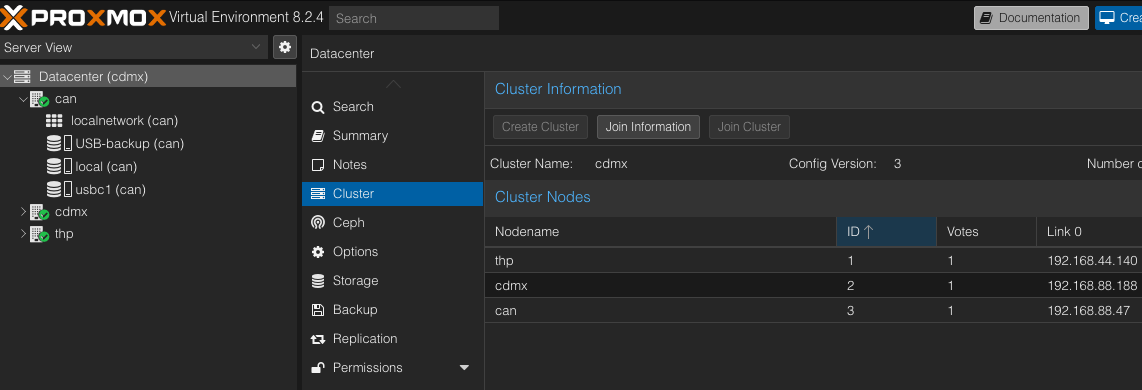
Task: Click the Search magnifier icon in menu
Action: pos(318,107)
